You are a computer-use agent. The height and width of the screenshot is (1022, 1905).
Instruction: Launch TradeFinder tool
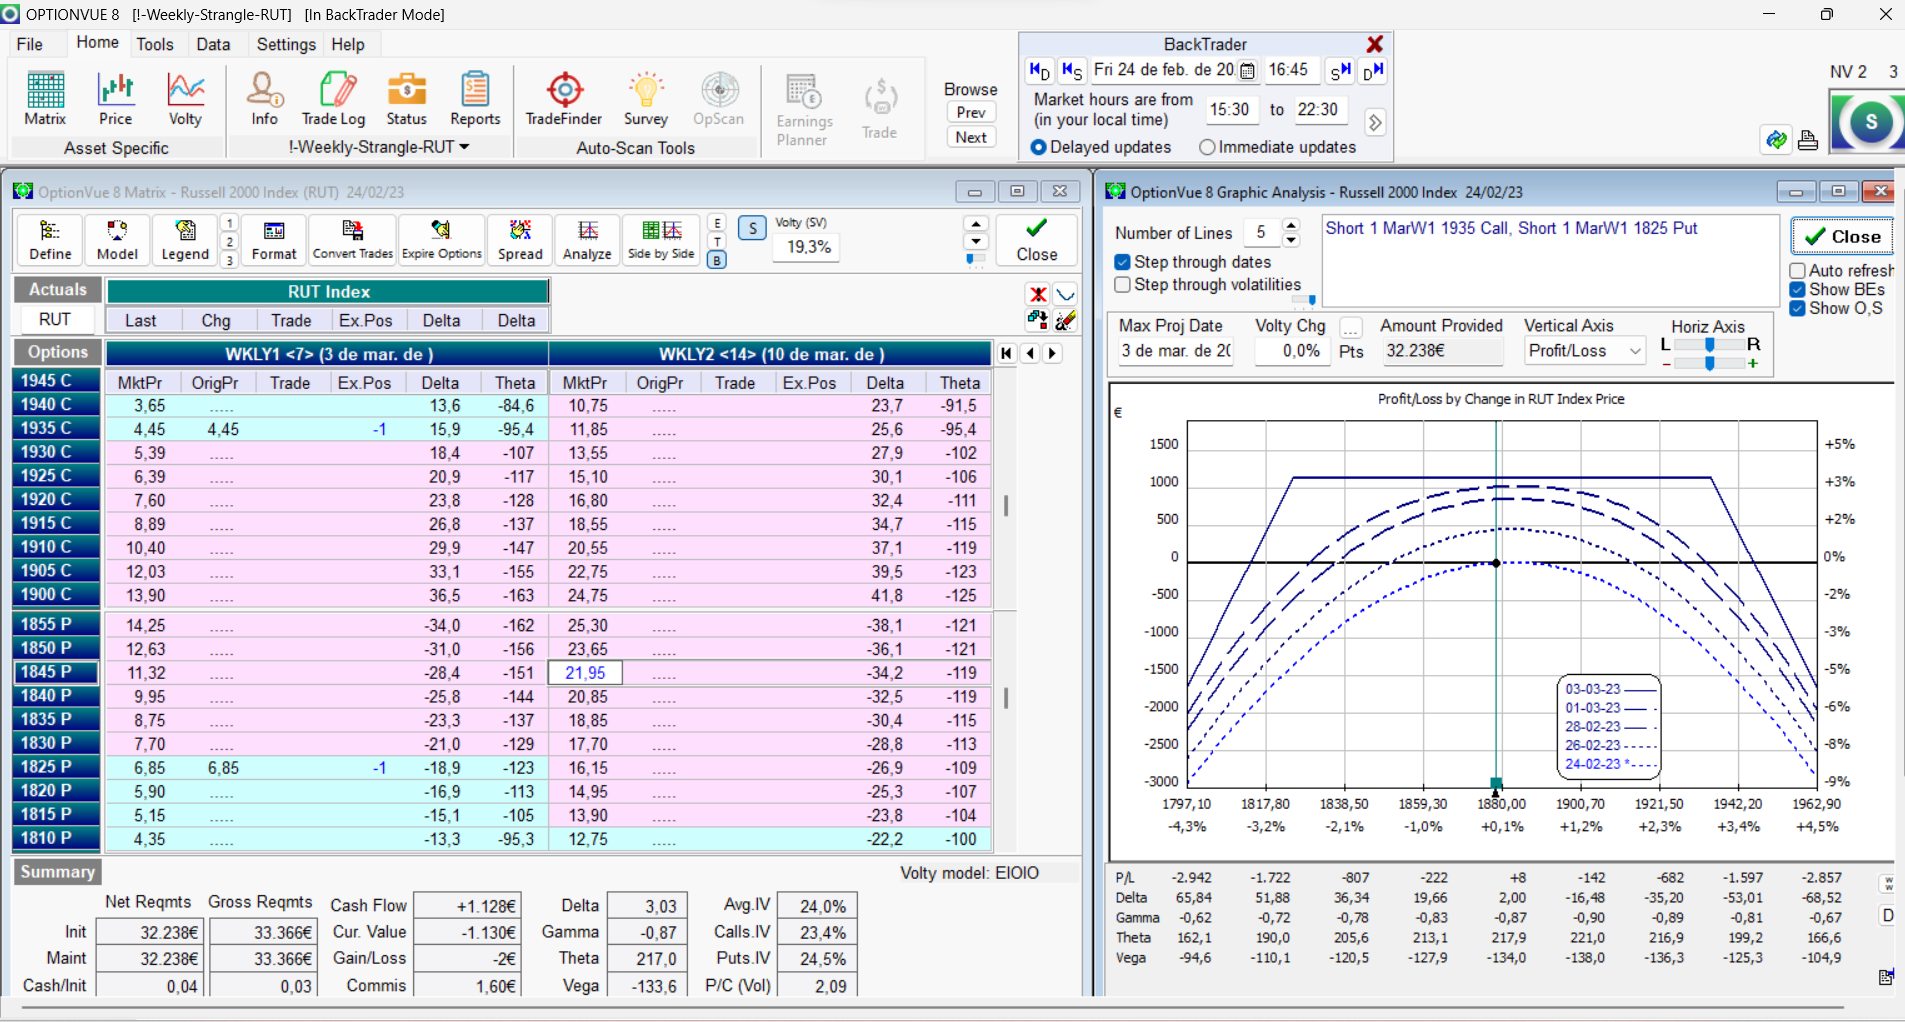pyautogui.click(x=564, y=99)
